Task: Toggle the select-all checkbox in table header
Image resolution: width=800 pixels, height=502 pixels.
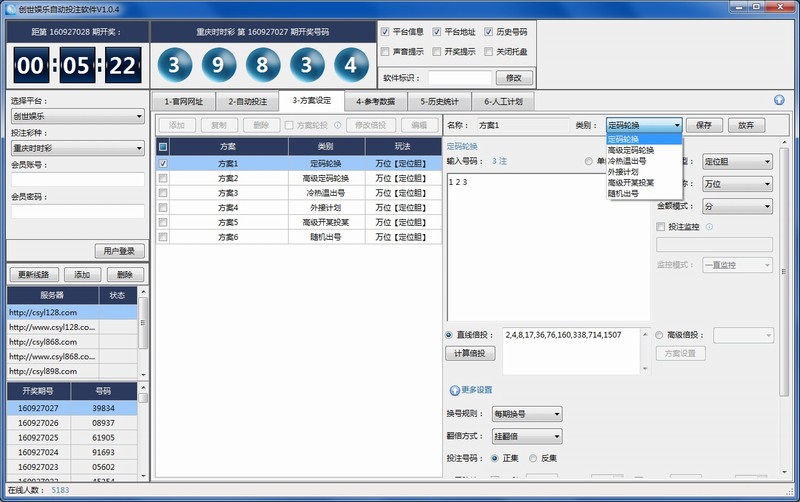Action: (x=163, y=146)
